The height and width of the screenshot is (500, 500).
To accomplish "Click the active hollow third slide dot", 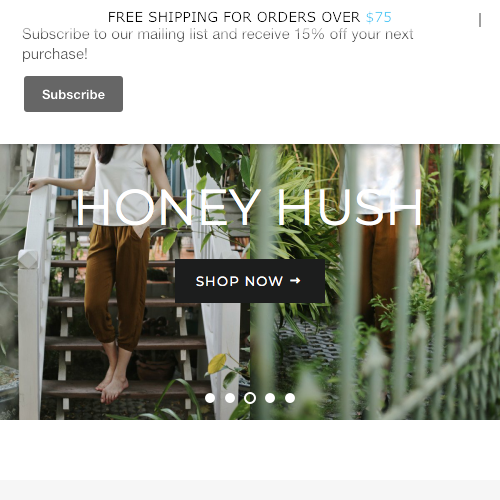I will tap(250, 398).
